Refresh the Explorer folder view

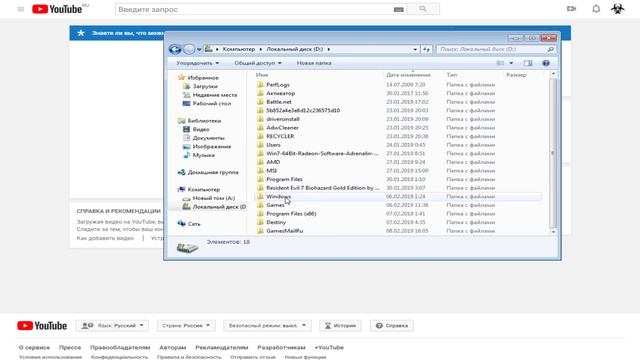coord(427,49)
